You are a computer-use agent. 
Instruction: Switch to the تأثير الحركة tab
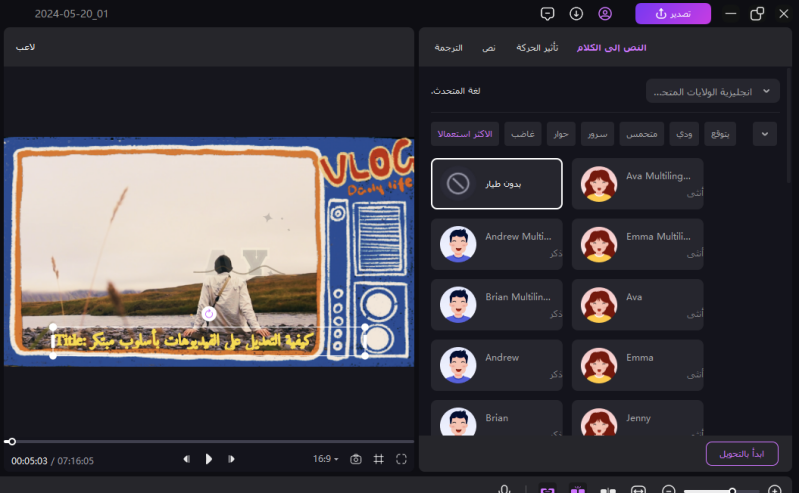click(x=537, y=48)
